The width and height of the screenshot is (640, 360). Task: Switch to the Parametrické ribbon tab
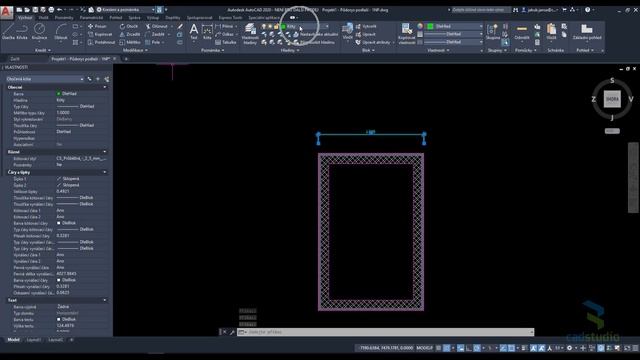(x=91, y=18)
